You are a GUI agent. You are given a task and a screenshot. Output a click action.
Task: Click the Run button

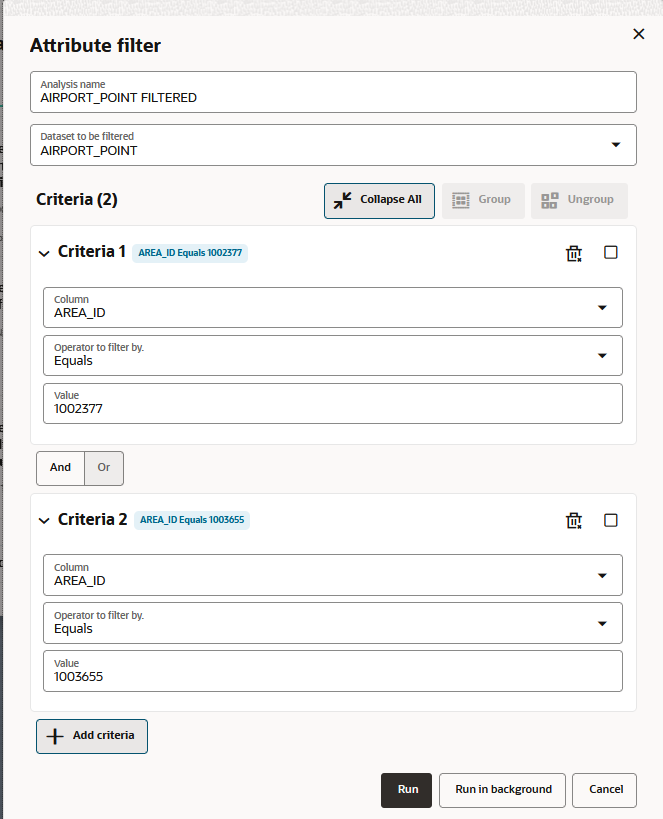coord(406,790)
